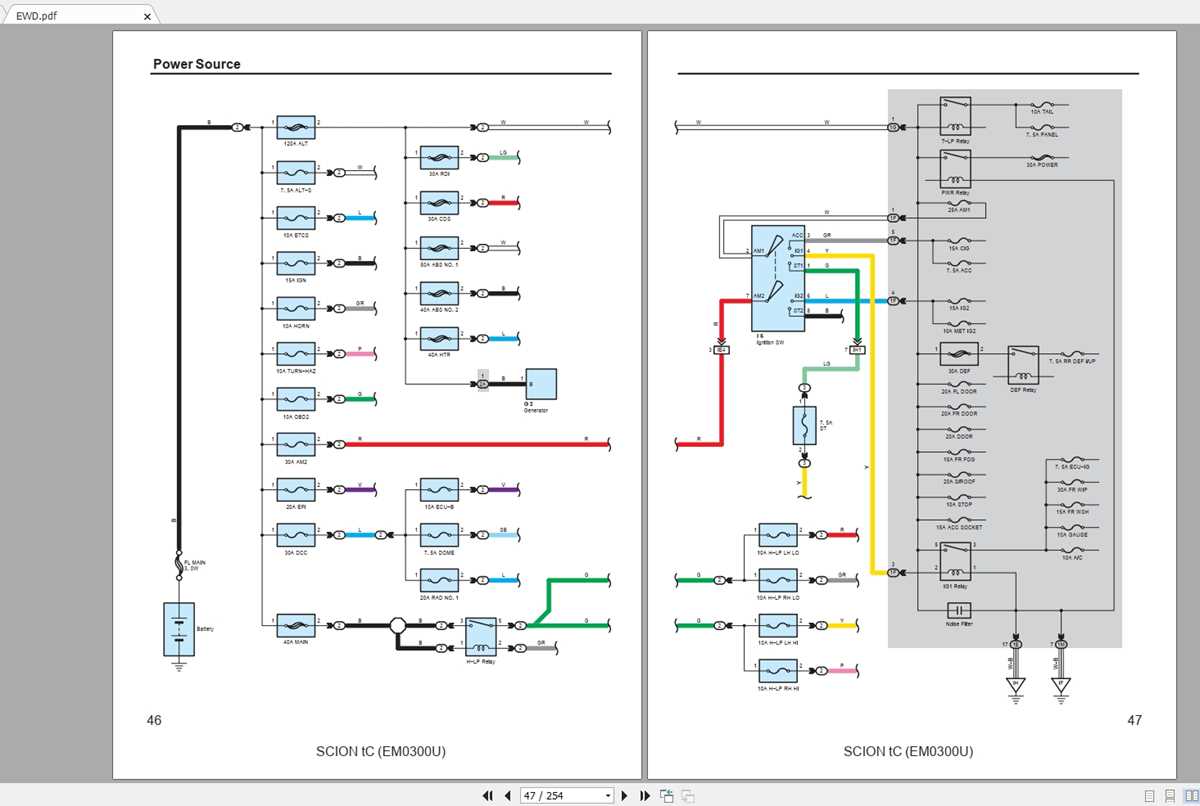Viewport: 1200px width, 806px height.
Task: Click the 30A DCC fuse symbol
Action: [x=295, y=535]
